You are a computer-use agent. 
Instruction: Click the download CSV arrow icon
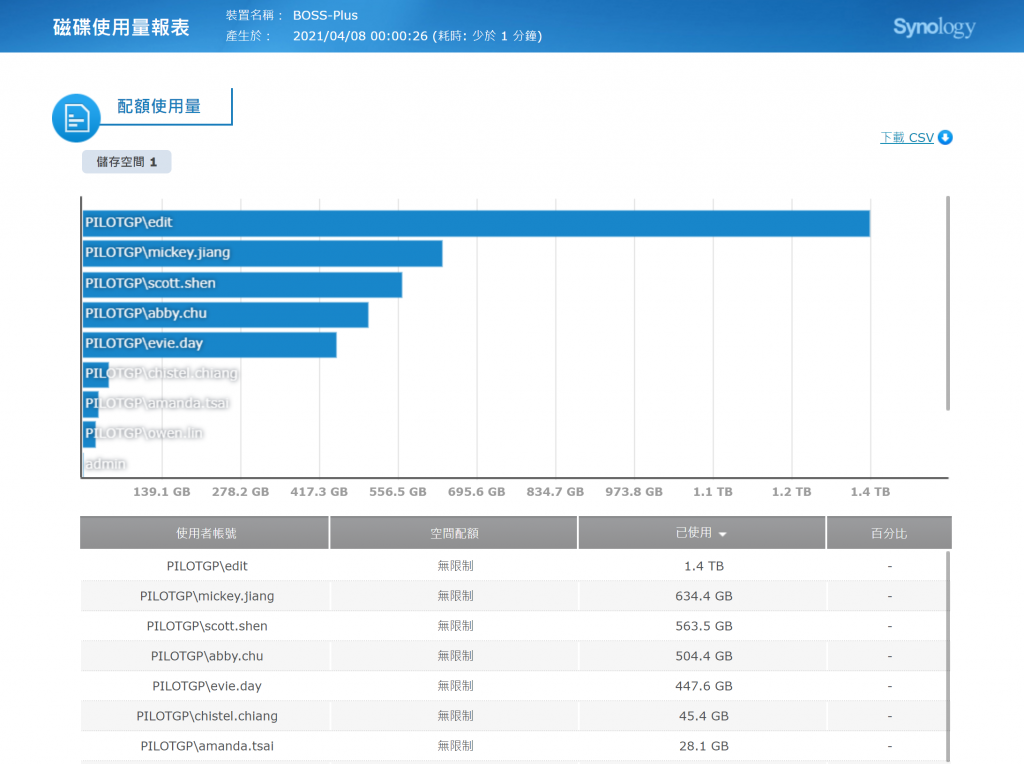945,138
